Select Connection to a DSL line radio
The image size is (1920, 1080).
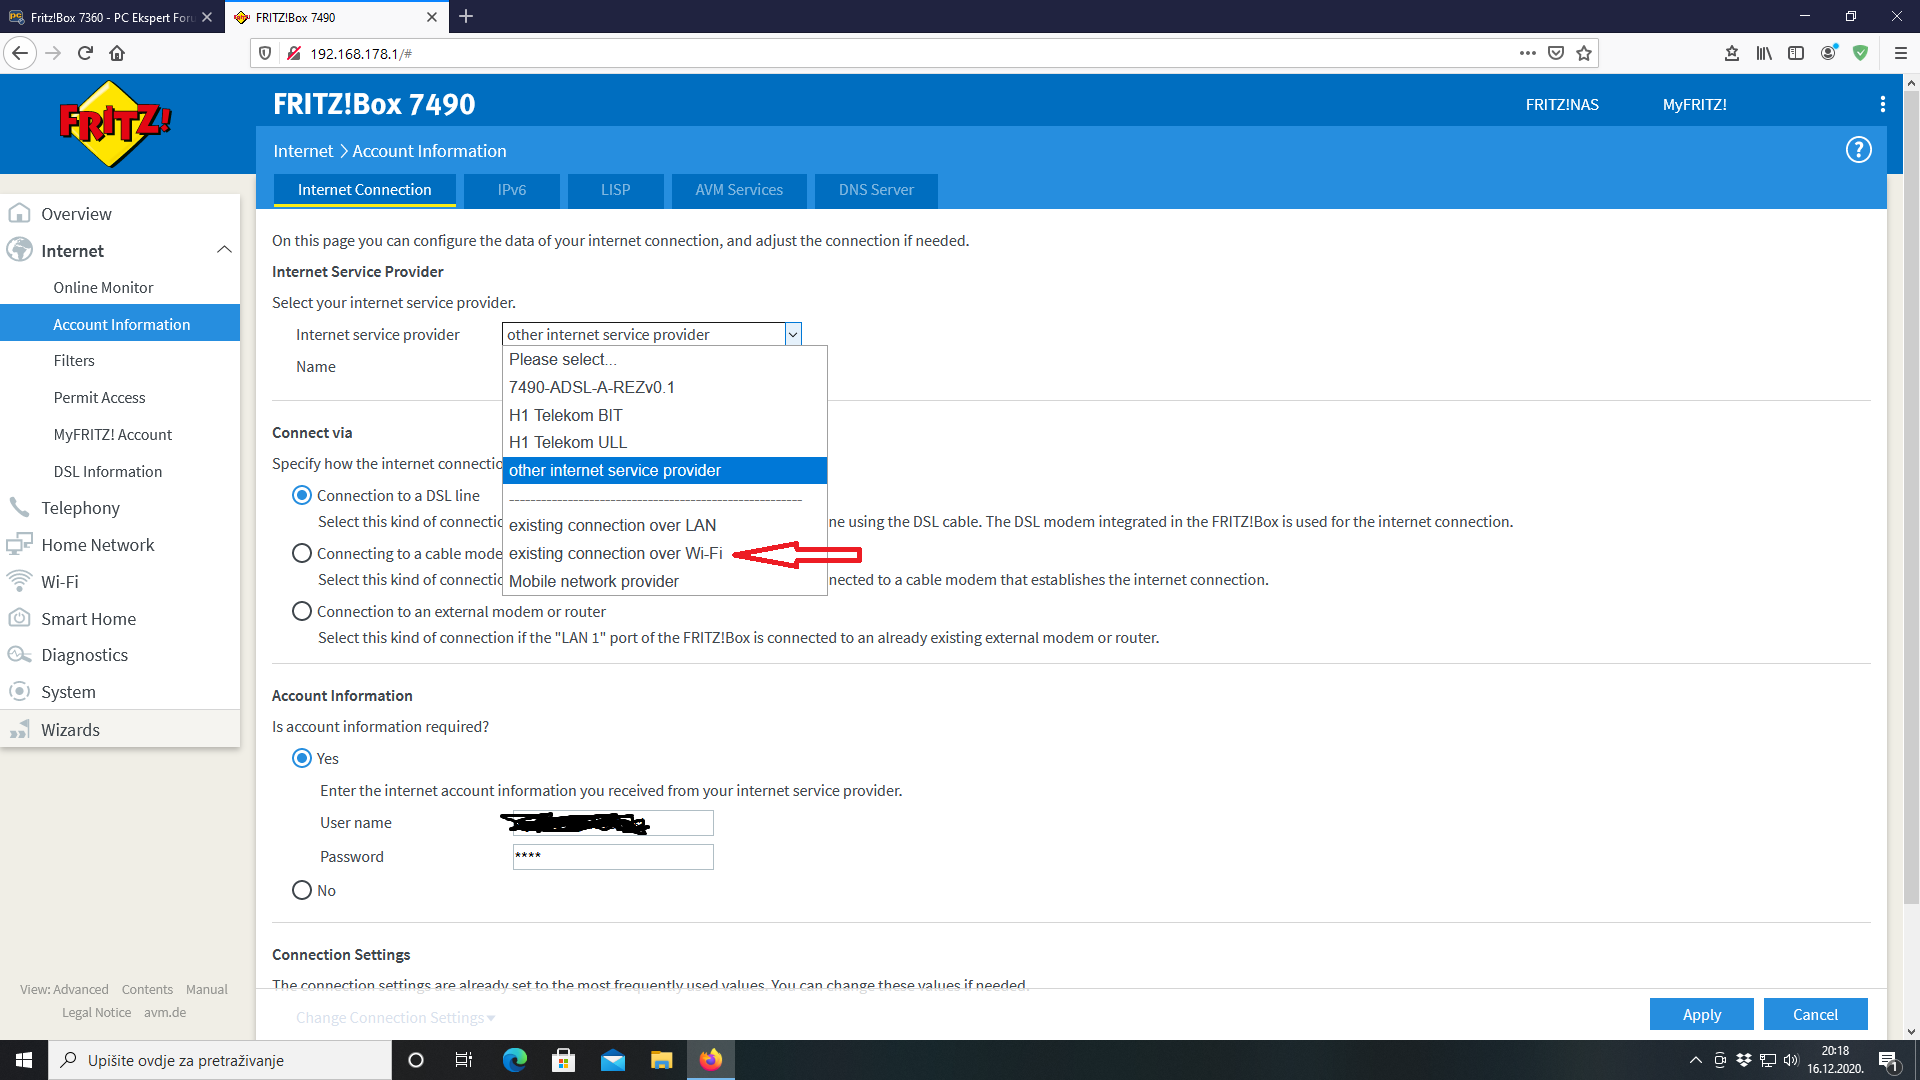(x=302, y=495)
